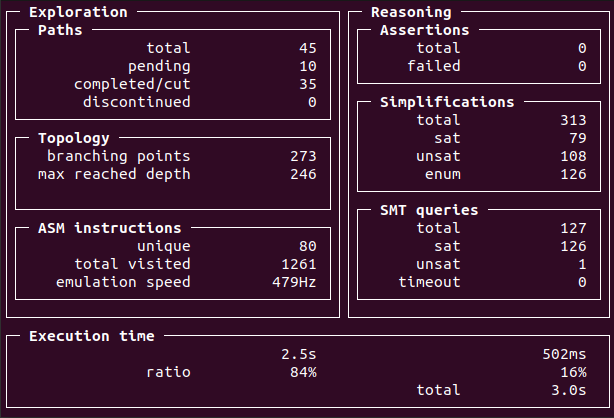This screenshot has height=418, width=614.
Task: Click the Reasoning panel title
Action: [x=411, y=12]
